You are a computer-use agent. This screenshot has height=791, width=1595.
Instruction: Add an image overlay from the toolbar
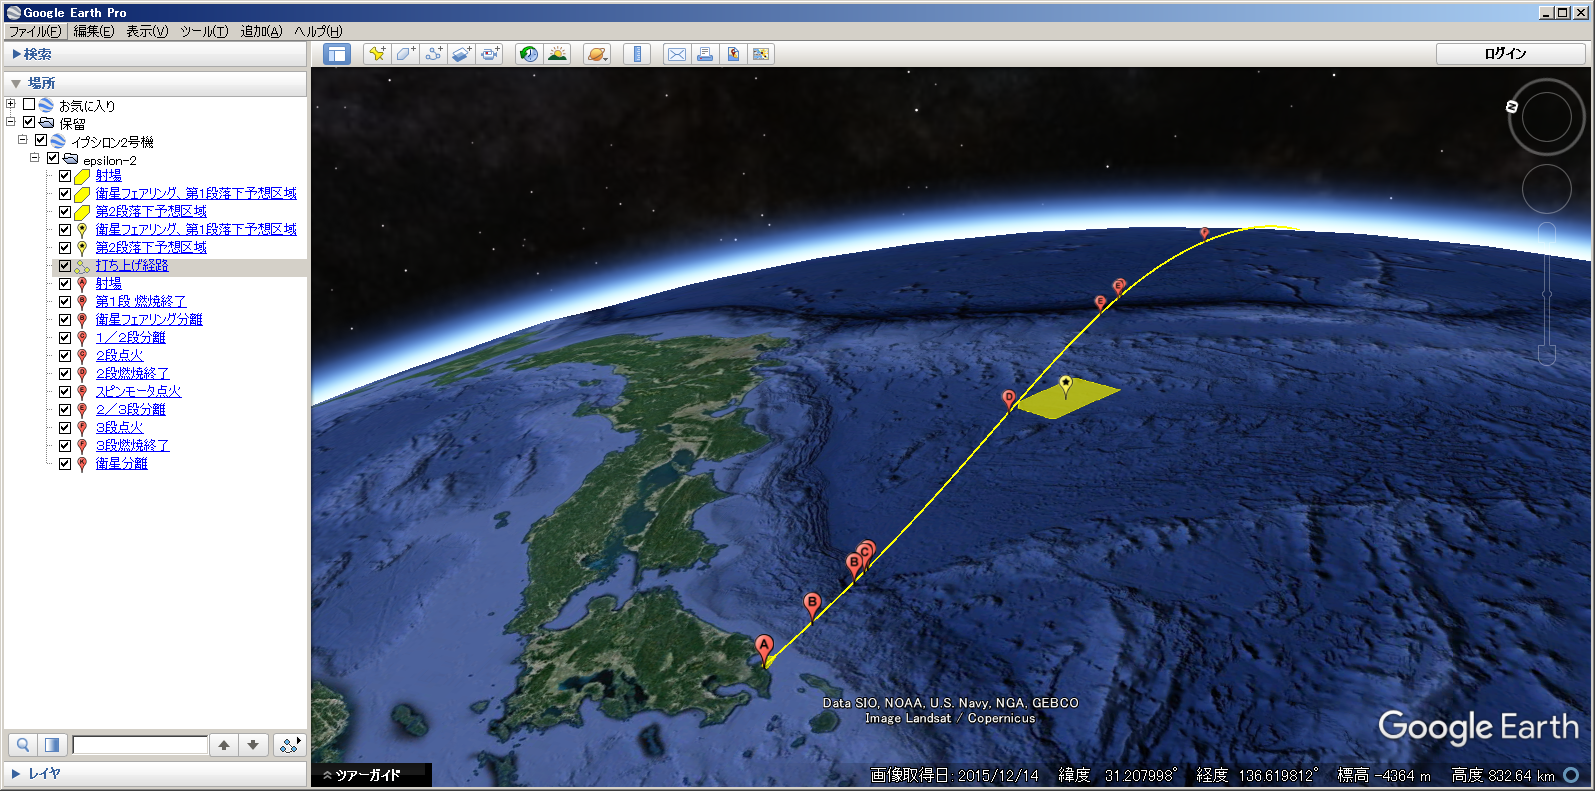(x=461, y=54)
